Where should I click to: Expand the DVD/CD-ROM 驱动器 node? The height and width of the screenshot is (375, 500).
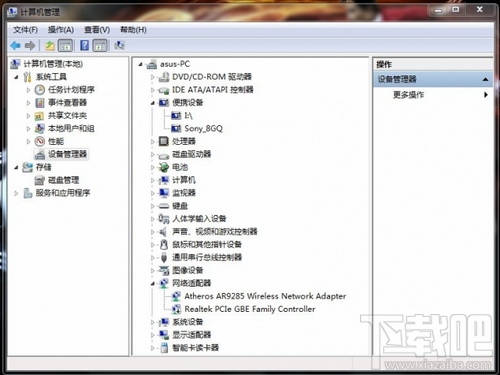[x=152, y=77]
